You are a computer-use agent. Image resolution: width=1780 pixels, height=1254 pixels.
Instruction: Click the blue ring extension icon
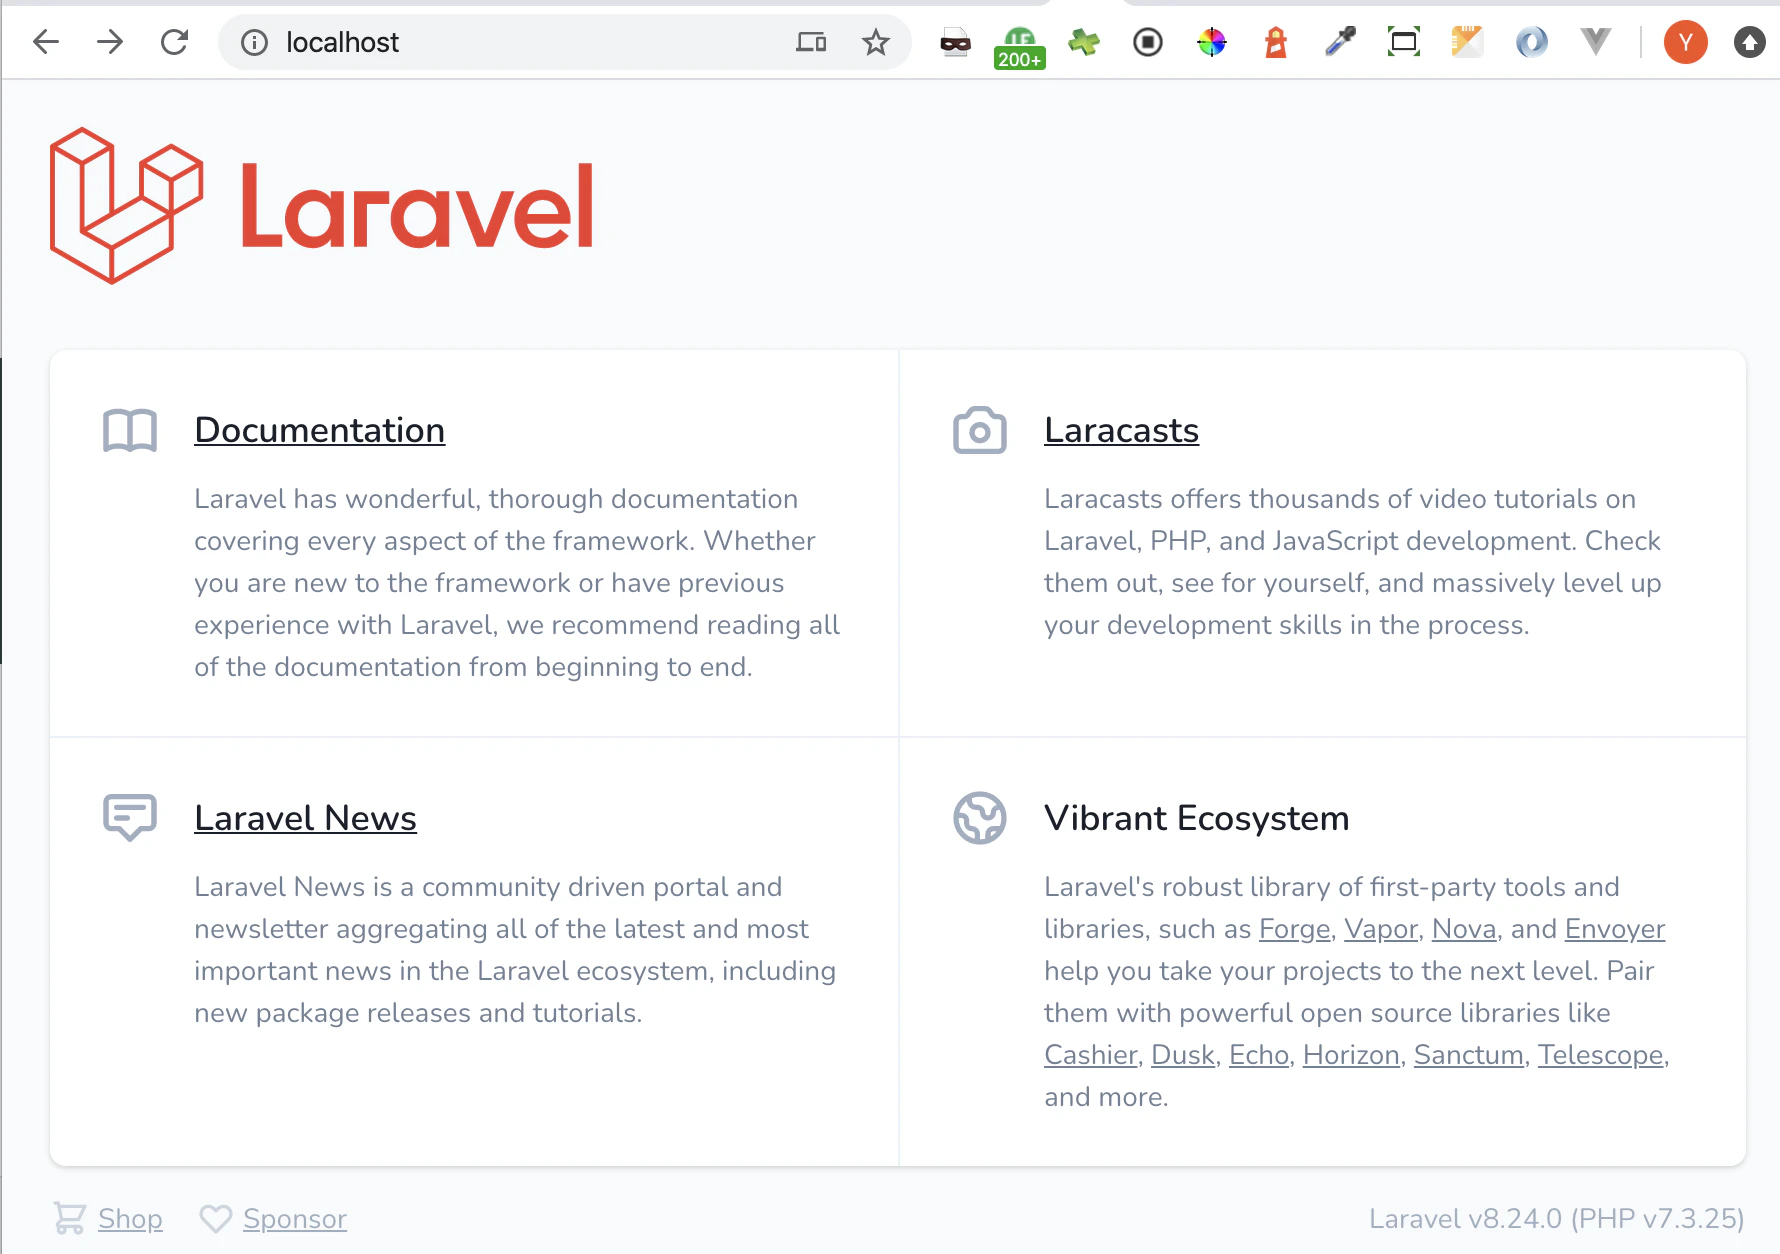[x=1532, y=42]
